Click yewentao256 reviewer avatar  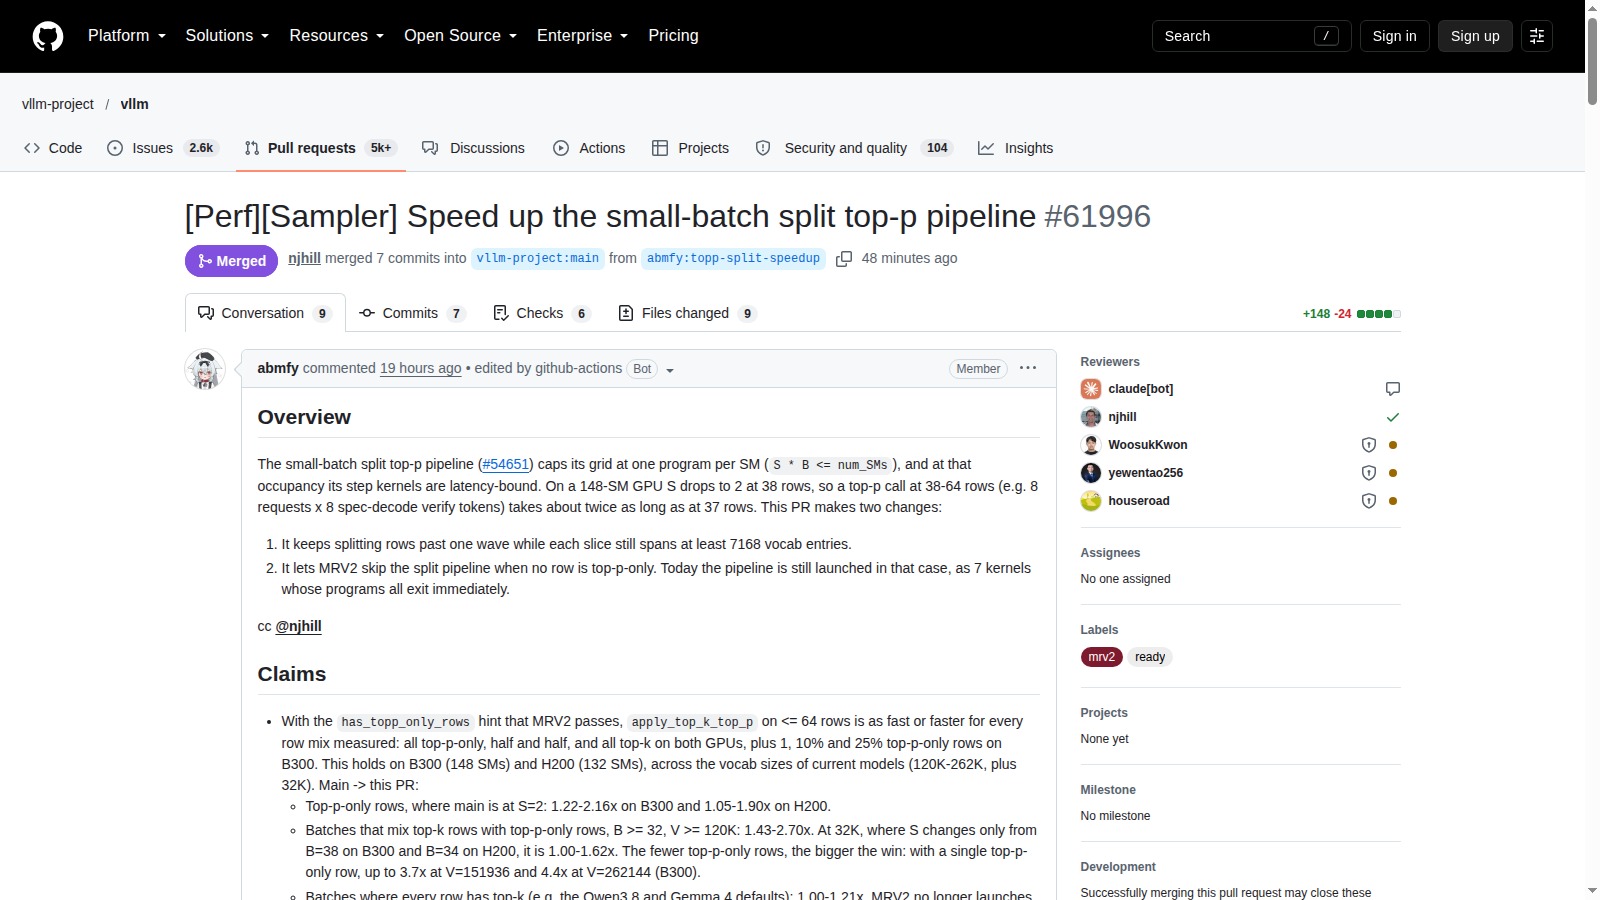(1091, 473)
